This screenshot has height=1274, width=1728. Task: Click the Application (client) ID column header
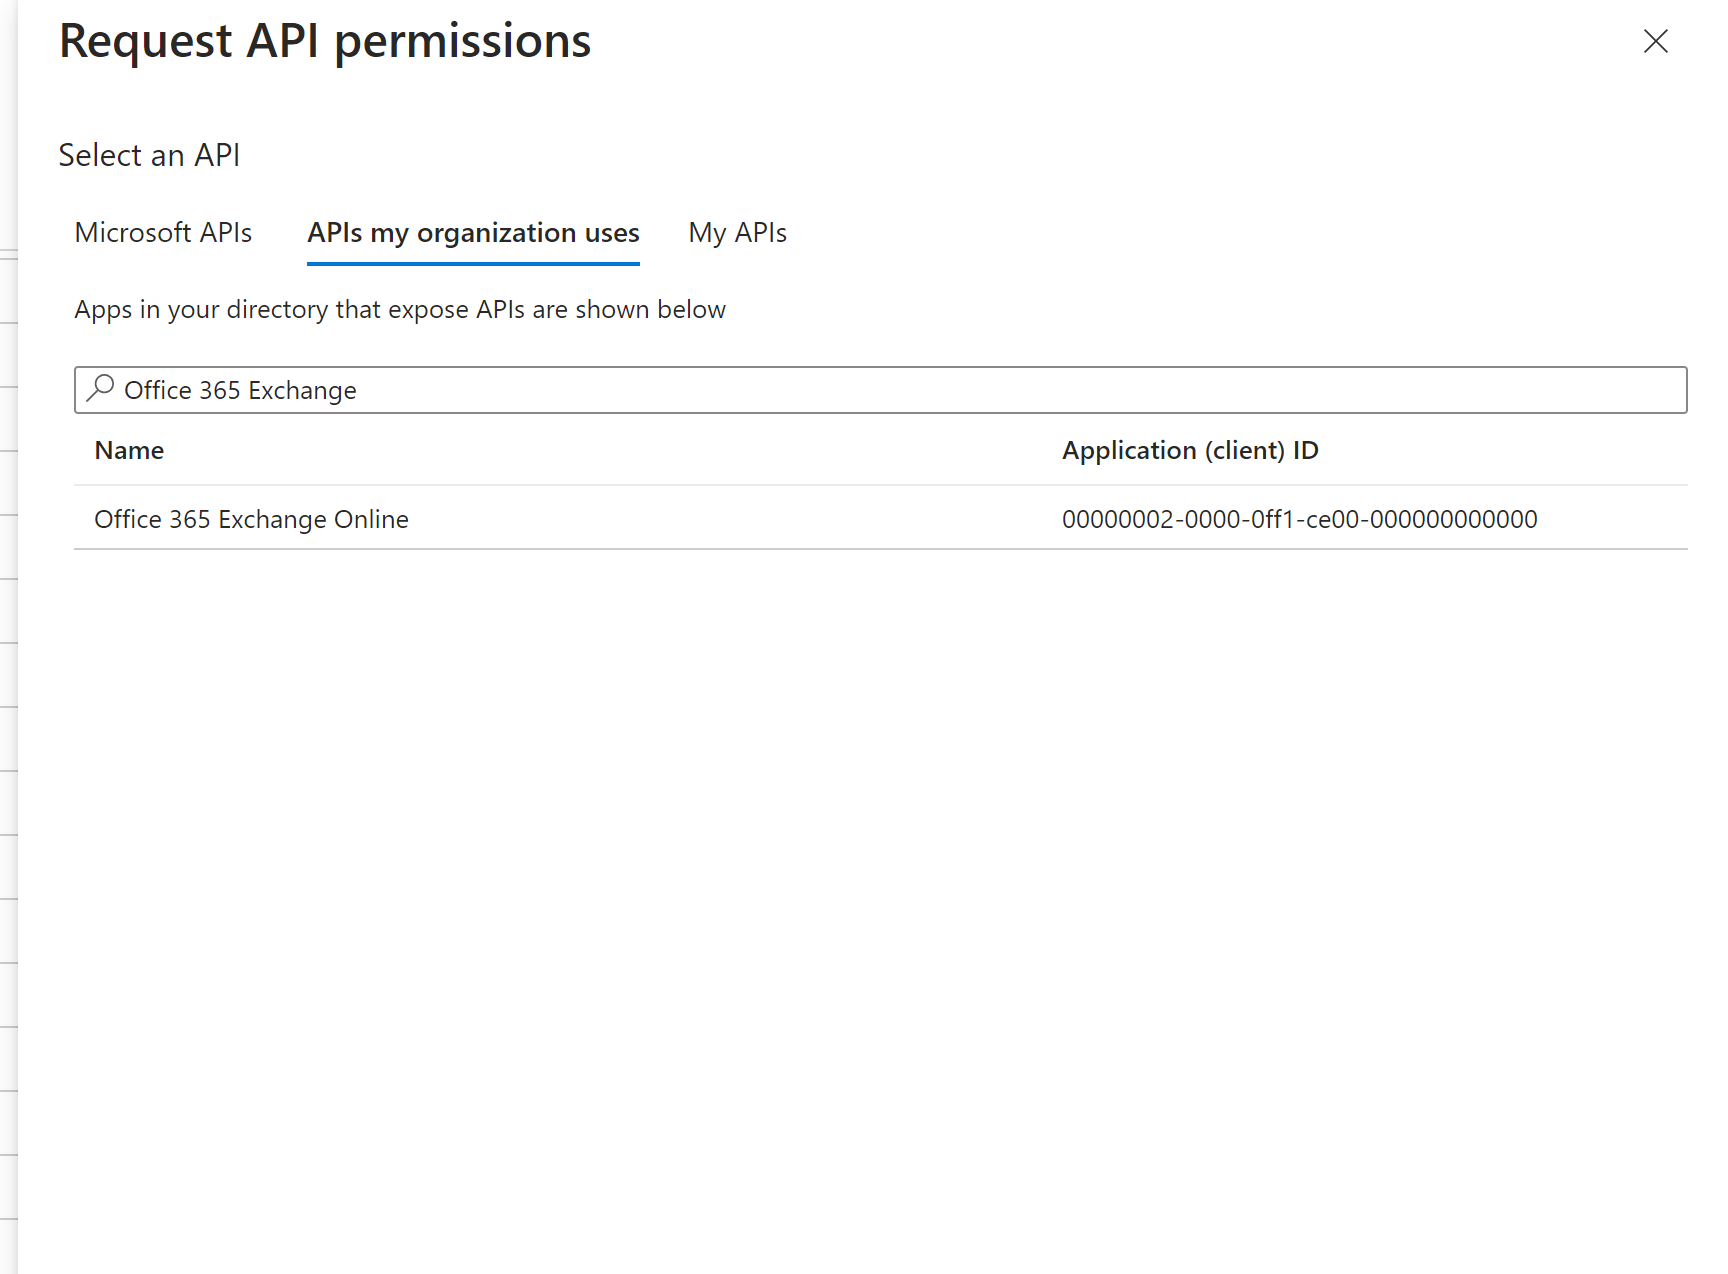click(1190, 451)
